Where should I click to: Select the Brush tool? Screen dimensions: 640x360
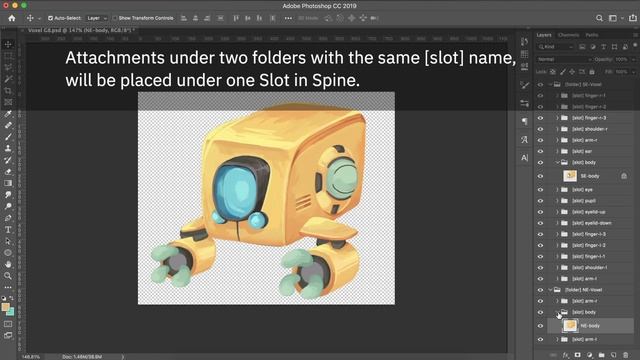8,137
